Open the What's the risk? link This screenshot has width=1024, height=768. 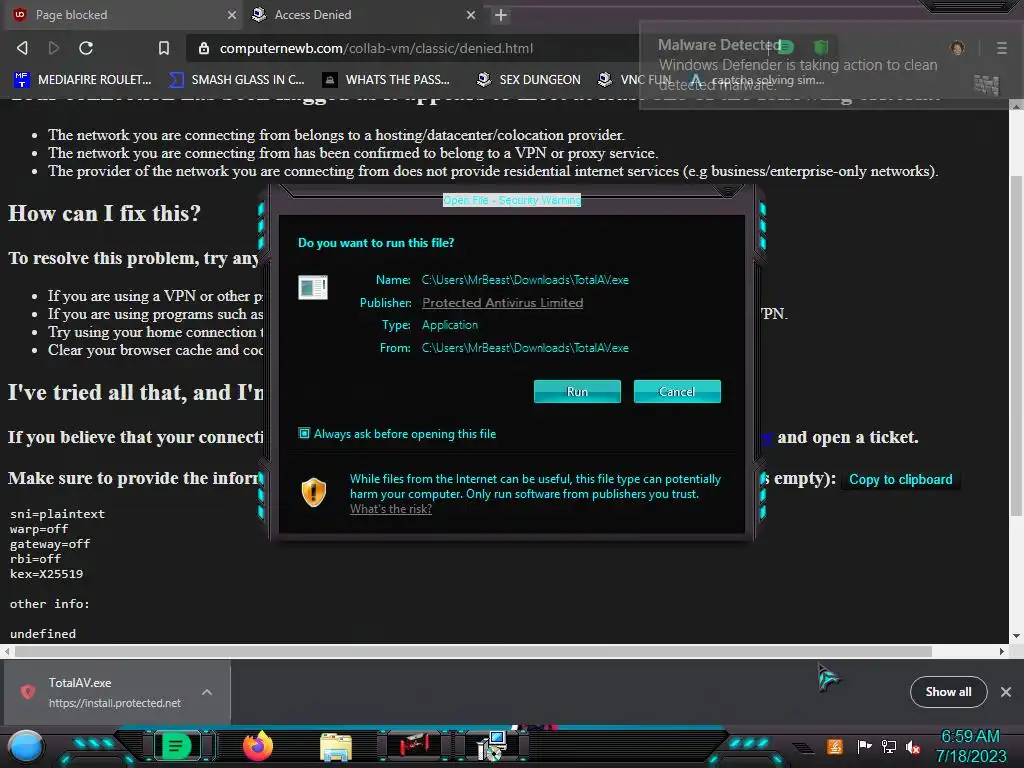point(391,509)
